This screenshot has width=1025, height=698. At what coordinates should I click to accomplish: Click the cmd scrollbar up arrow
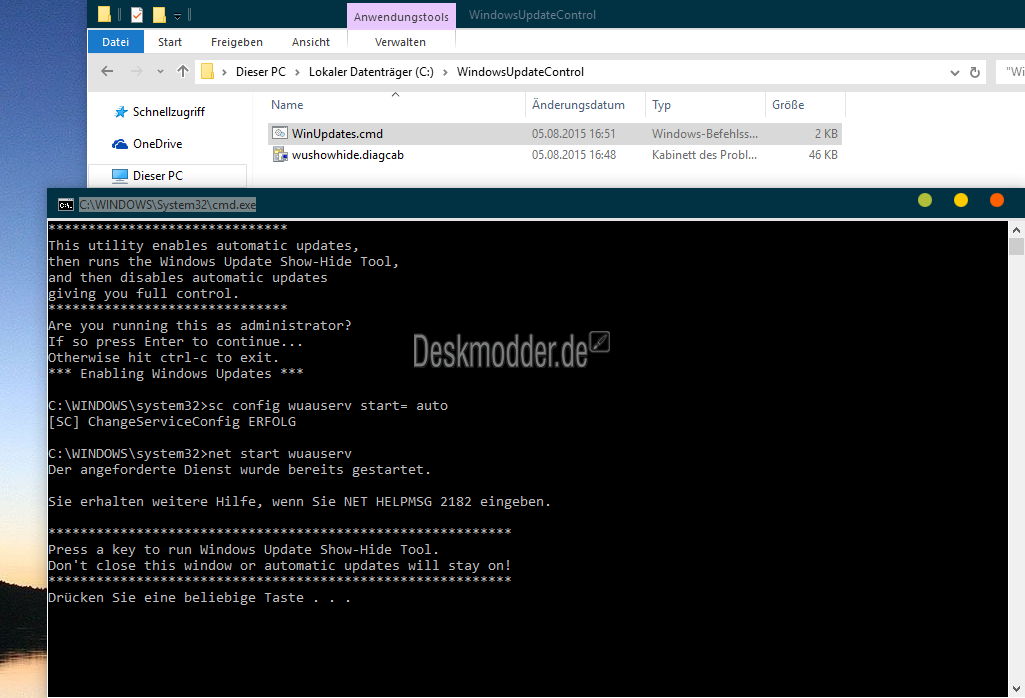tap(1016, 230)
